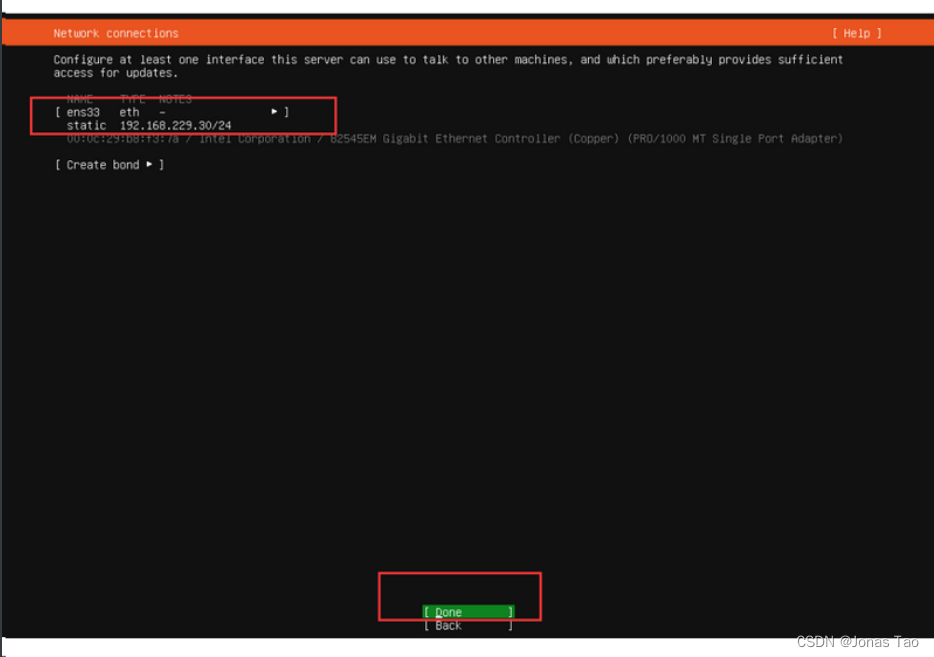The height and width of the screenshot is (657, 934).
Task: Select the highlighted Done button
Action: coord(467,611)
